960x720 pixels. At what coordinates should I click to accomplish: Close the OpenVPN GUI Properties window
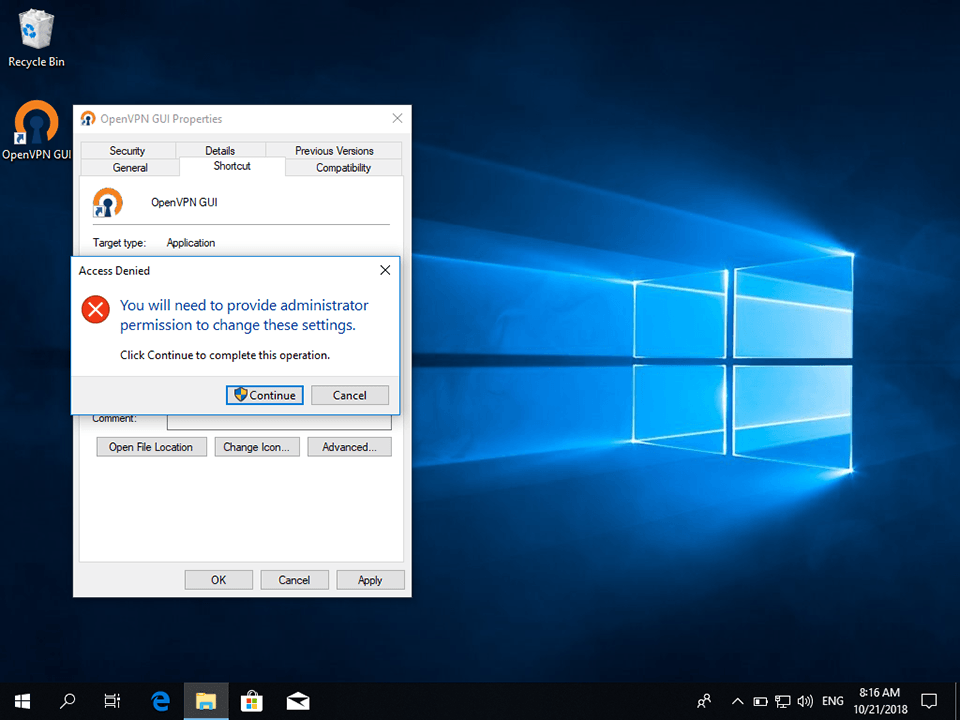(x=397, y=118)
